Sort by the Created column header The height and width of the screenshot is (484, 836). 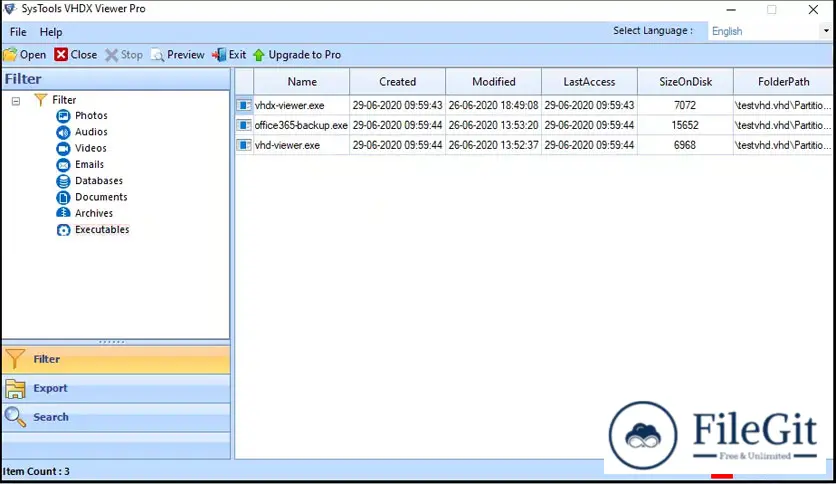[398, 82]
